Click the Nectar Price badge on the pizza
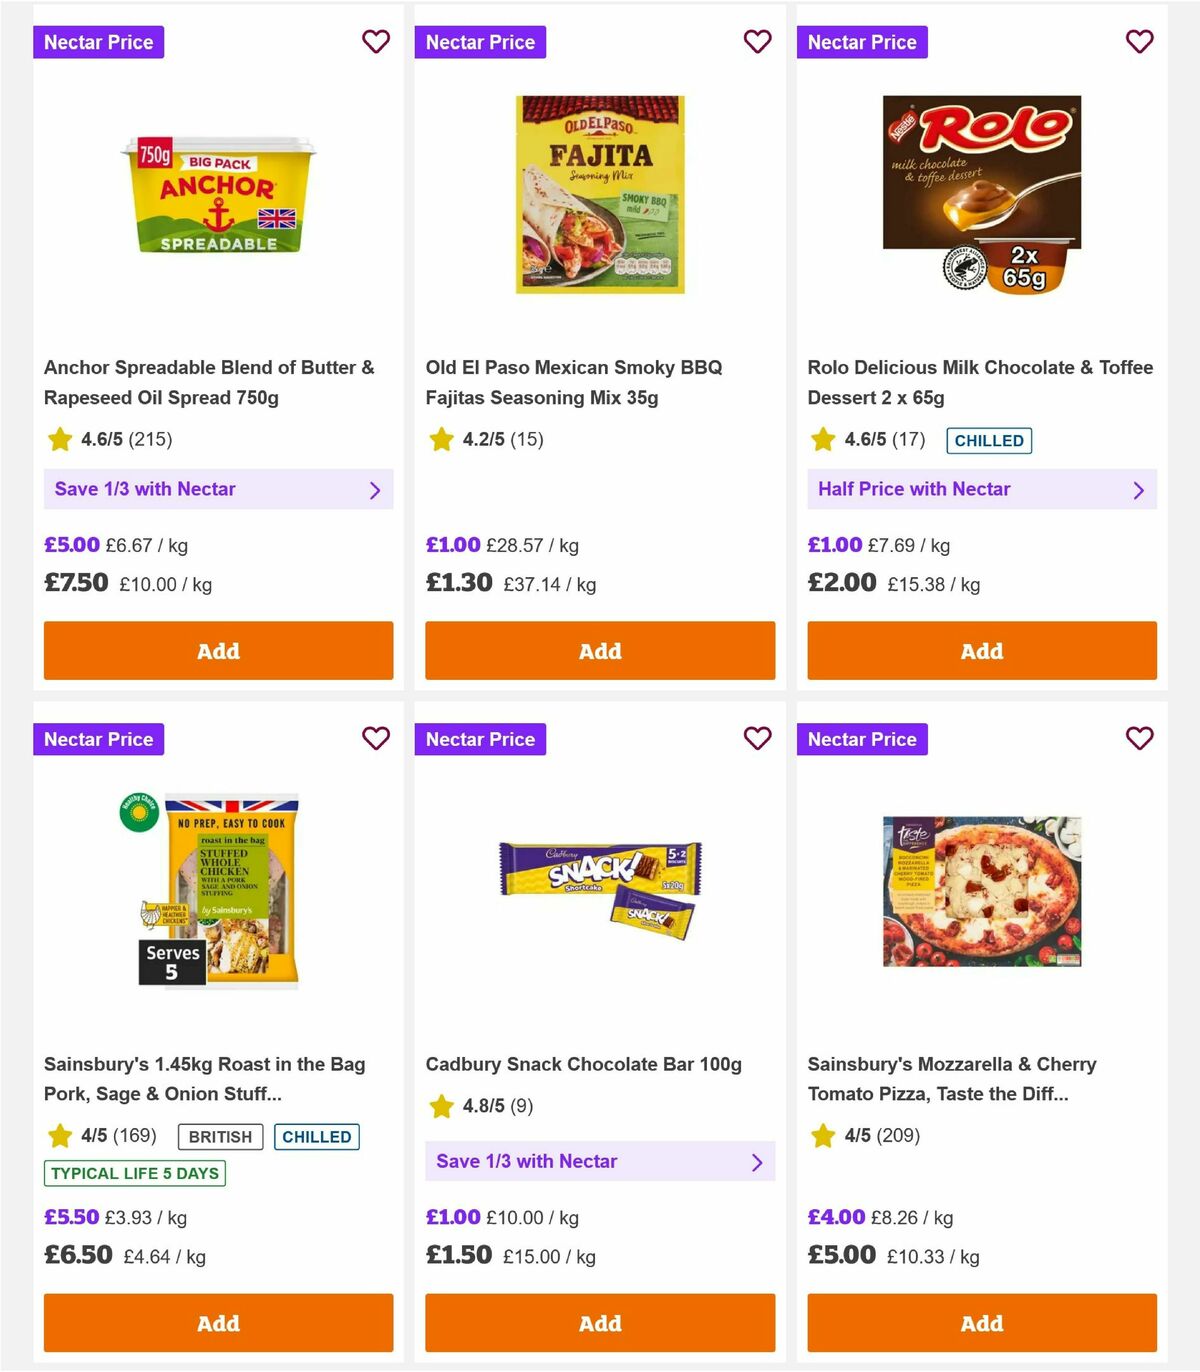Image resolution: width=1200 pixels, height=1372 pixels. pos(862,739)
